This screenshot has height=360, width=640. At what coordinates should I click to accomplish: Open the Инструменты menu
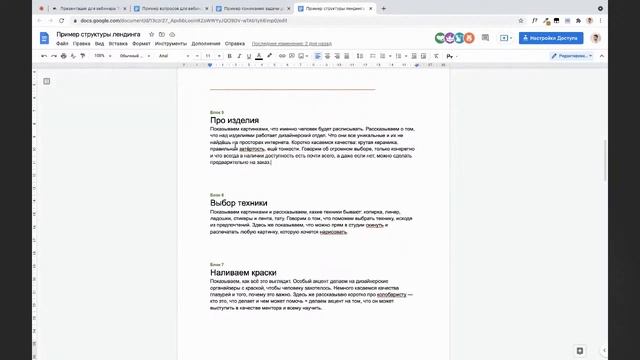click(171, 44)
